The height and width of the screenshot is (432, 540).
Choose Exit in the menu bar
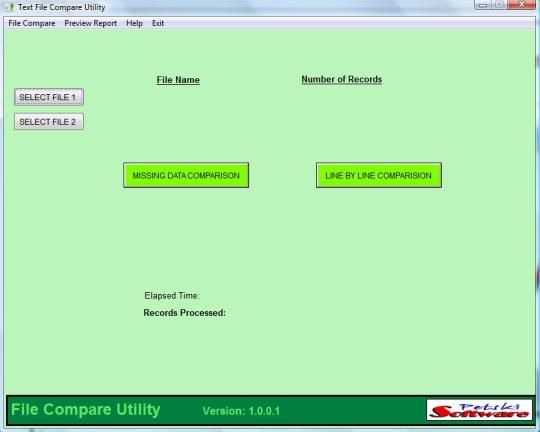coord(158,23)
